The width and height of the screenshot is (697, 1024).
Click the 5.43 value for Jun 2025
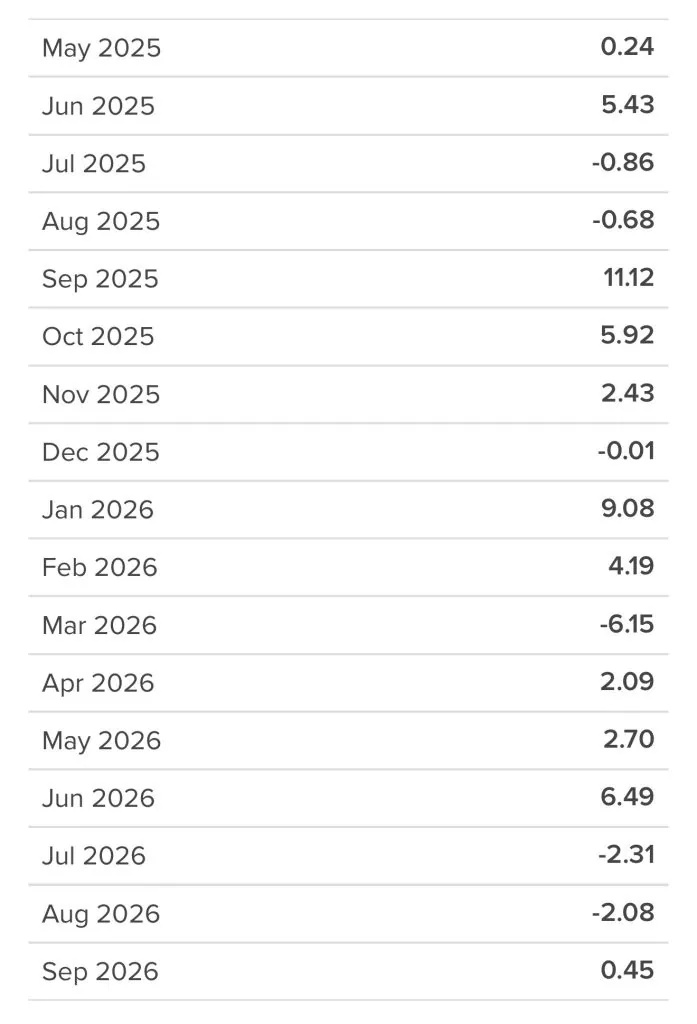tap(628, 104)
